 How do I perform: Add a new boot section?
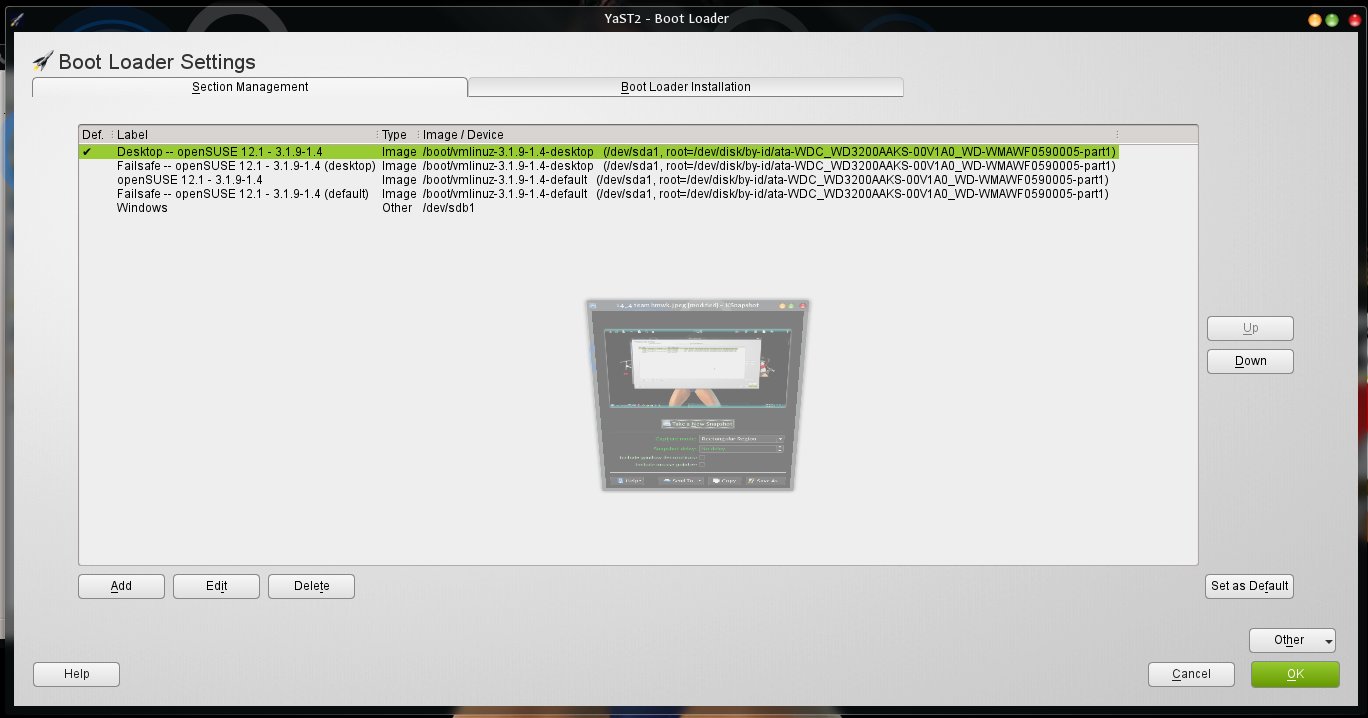[121, 586]
